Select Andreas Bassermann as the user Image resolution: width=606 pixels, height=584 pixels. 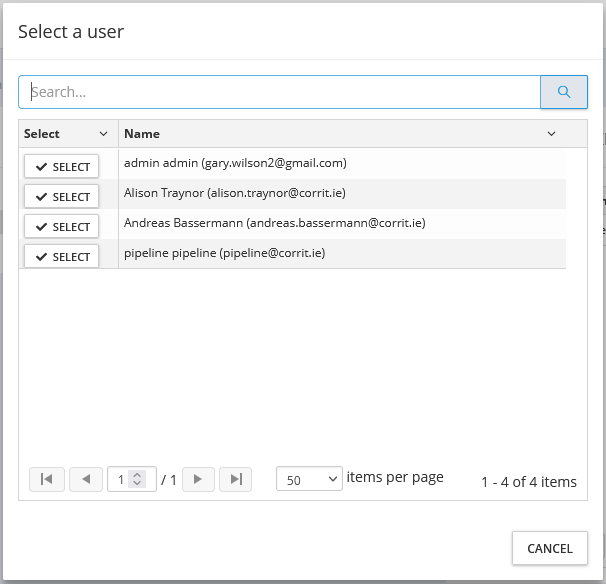(x=62, y=227)
